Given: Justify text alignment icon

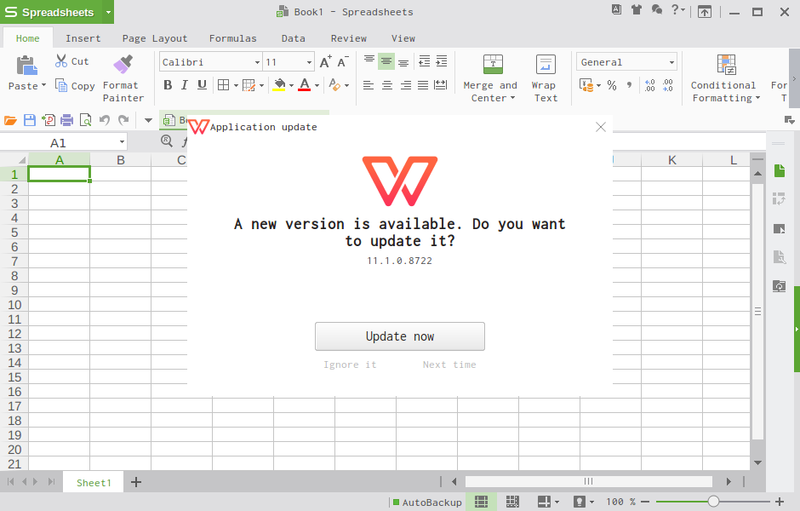Looking at the screenshot, I should click(x=423, y=85).
